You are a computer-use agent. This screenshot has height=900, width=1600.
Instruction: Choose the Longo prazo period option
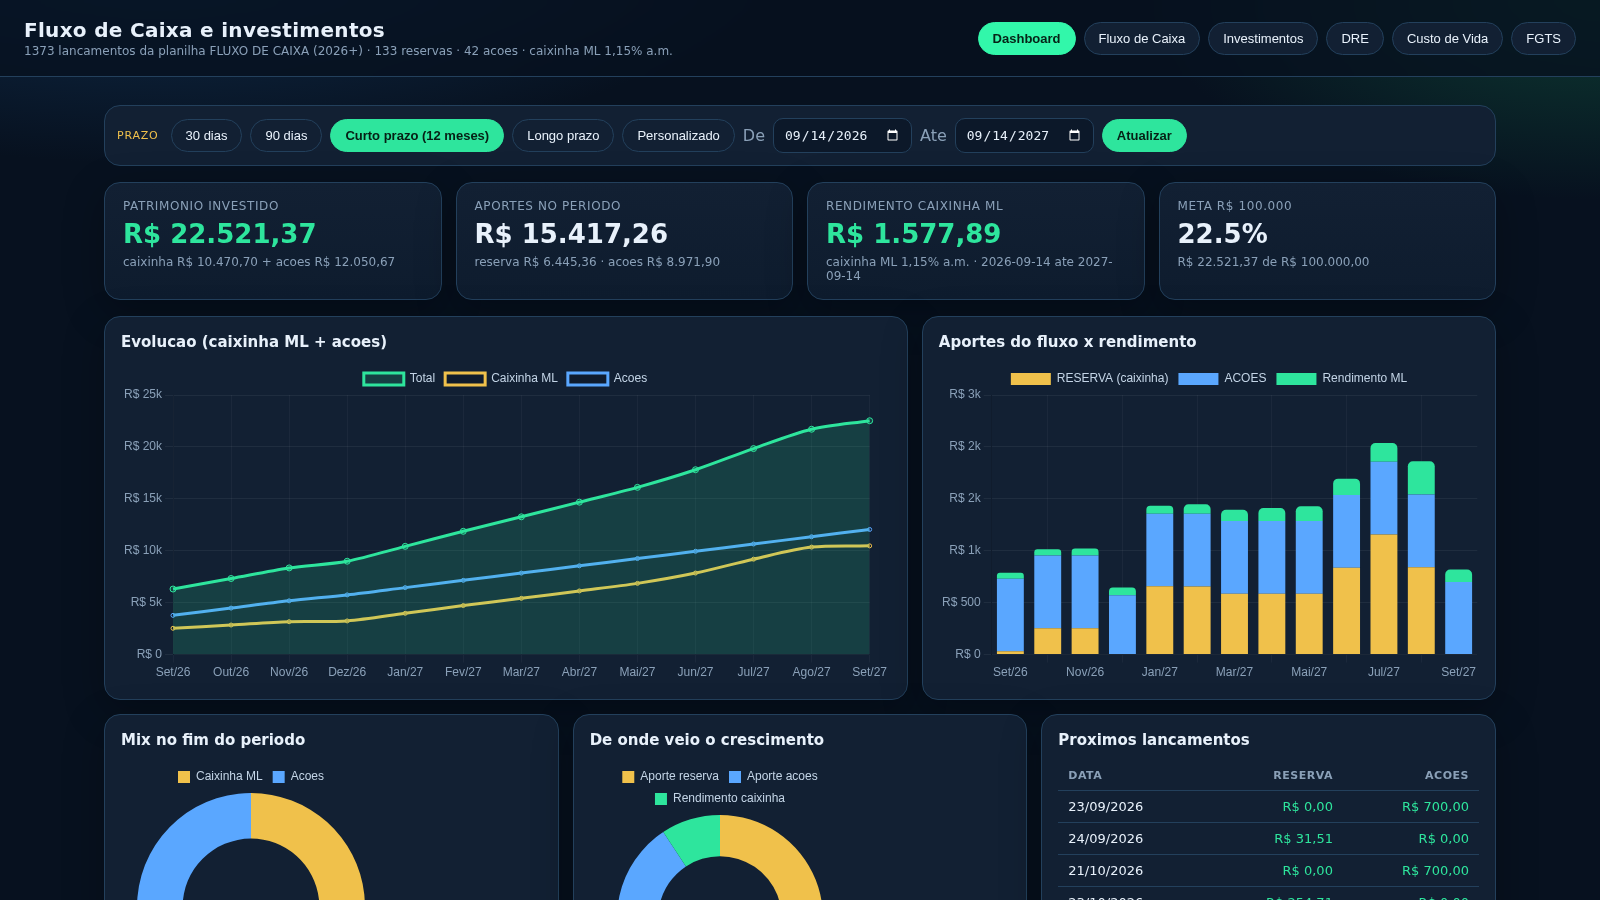tap(563, 136)
